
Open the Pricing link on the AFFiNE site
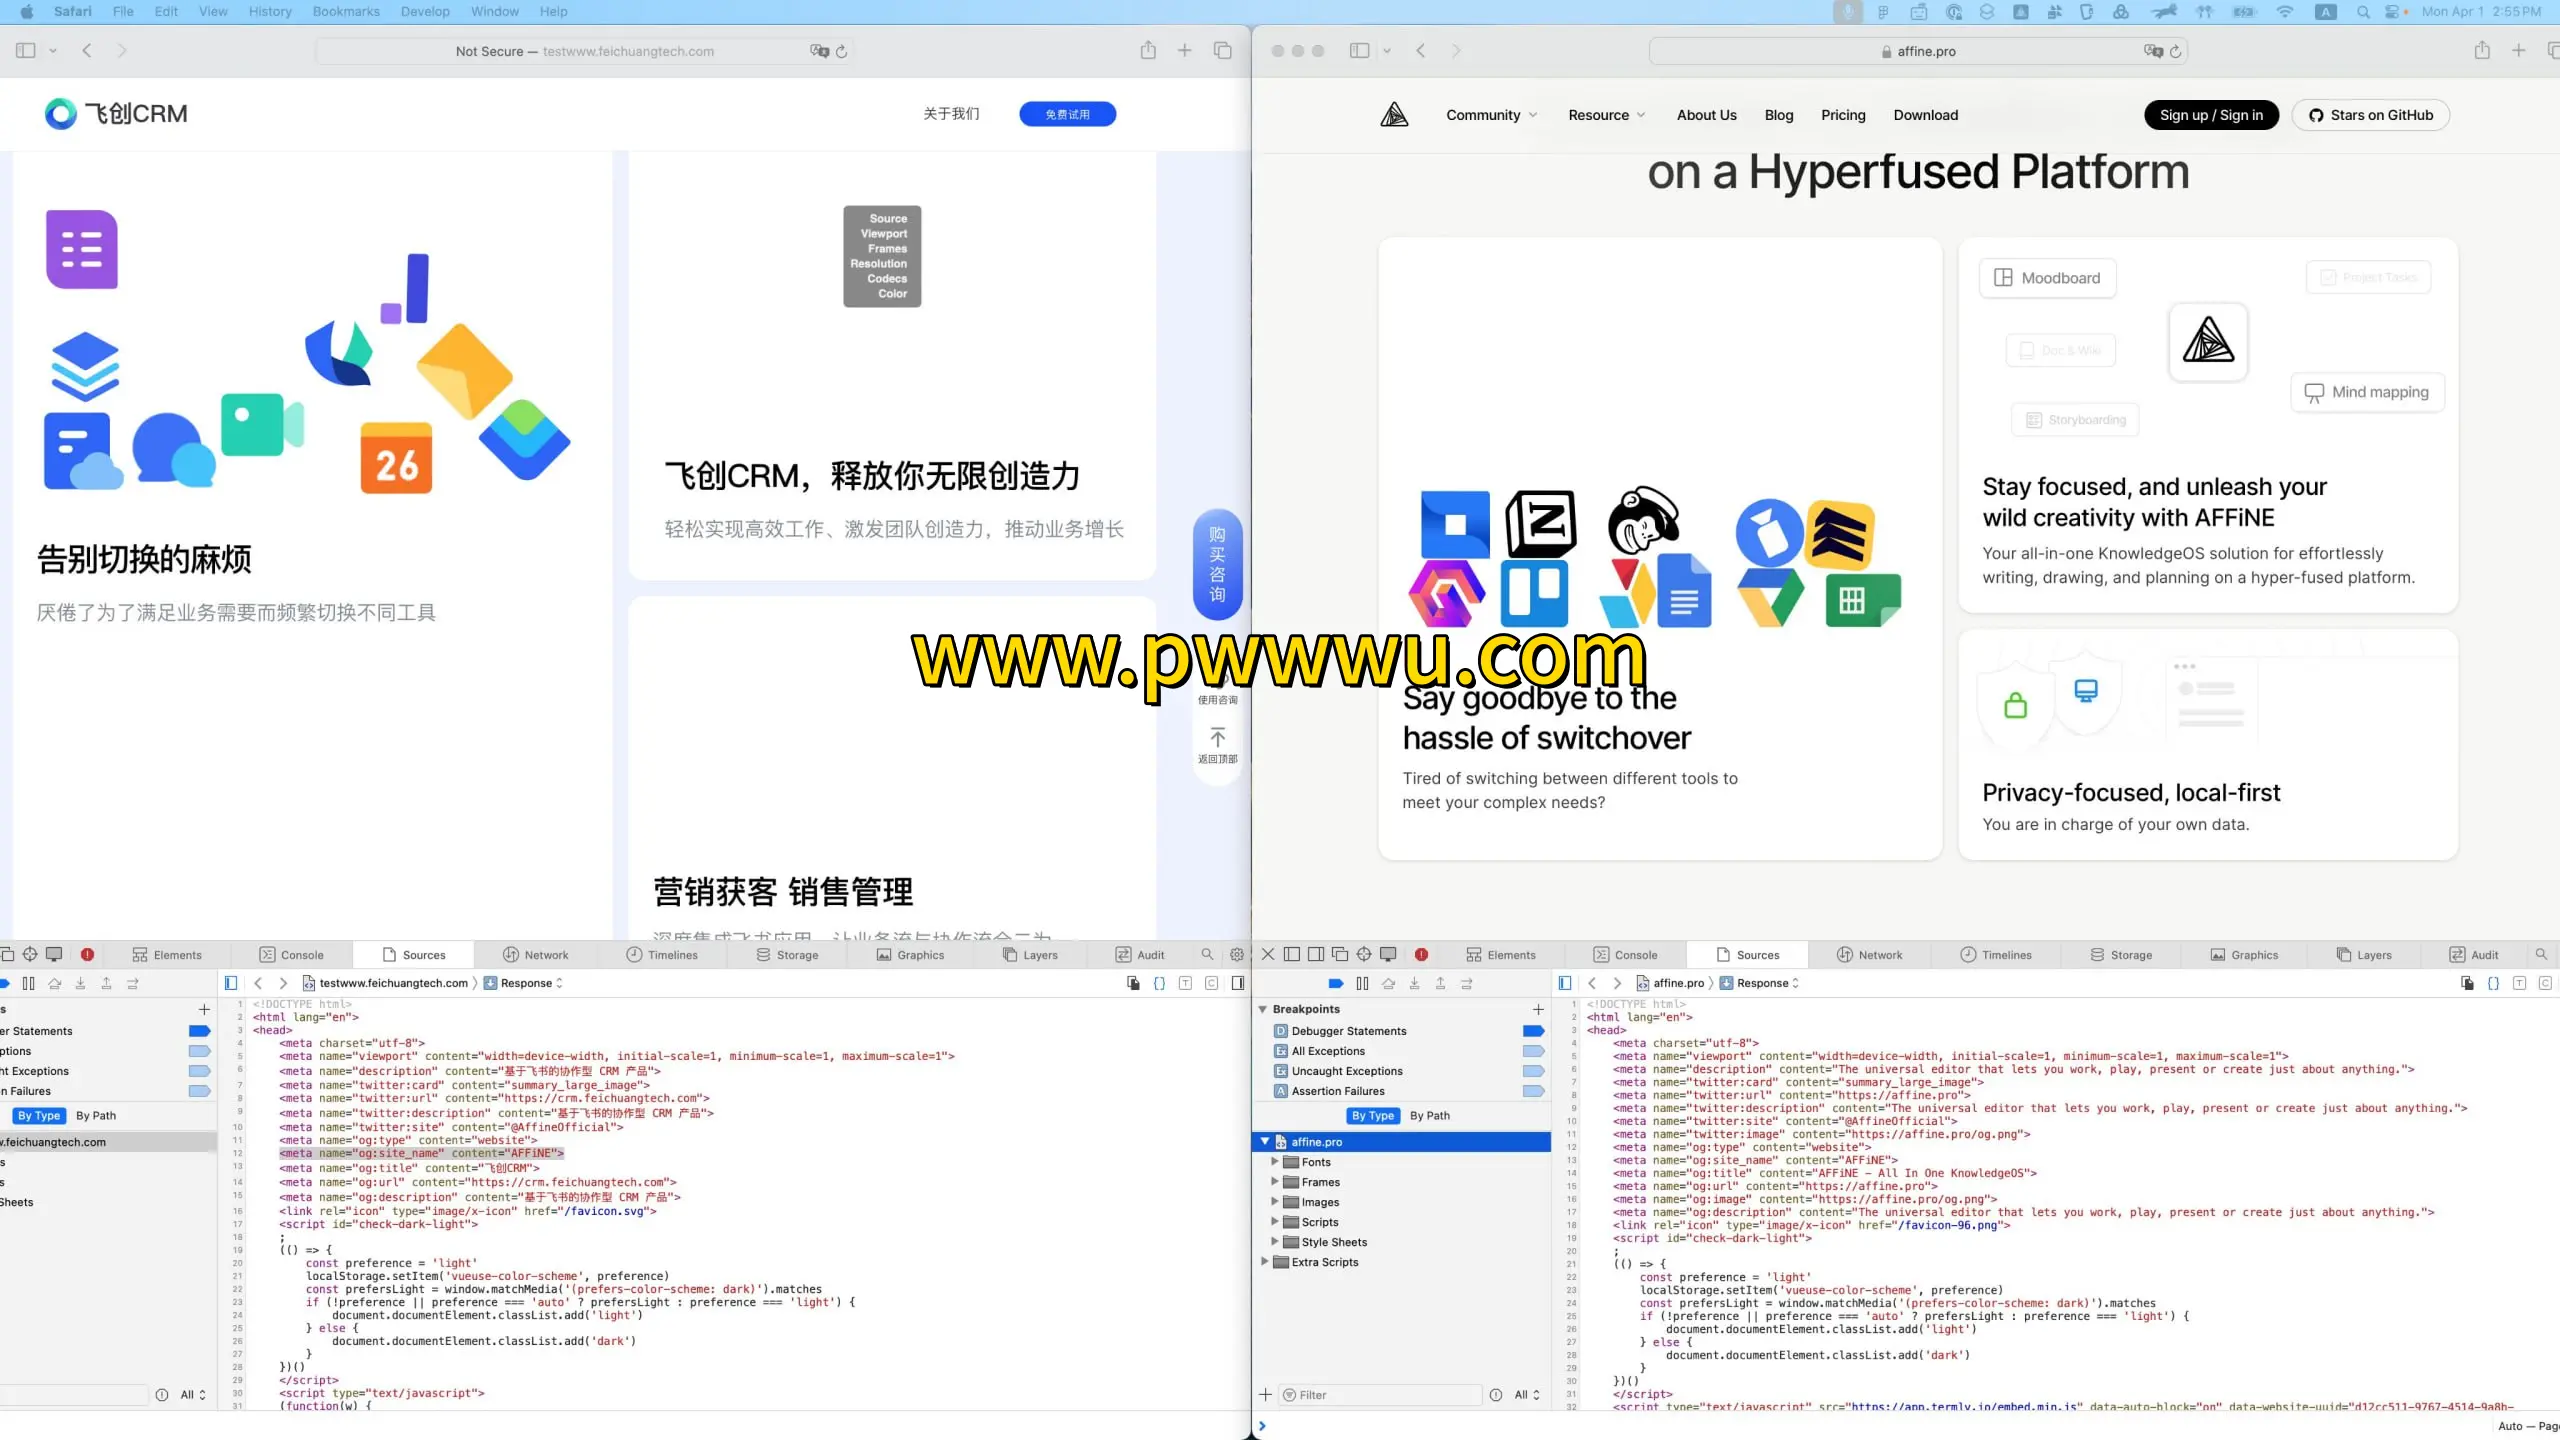1842,115
